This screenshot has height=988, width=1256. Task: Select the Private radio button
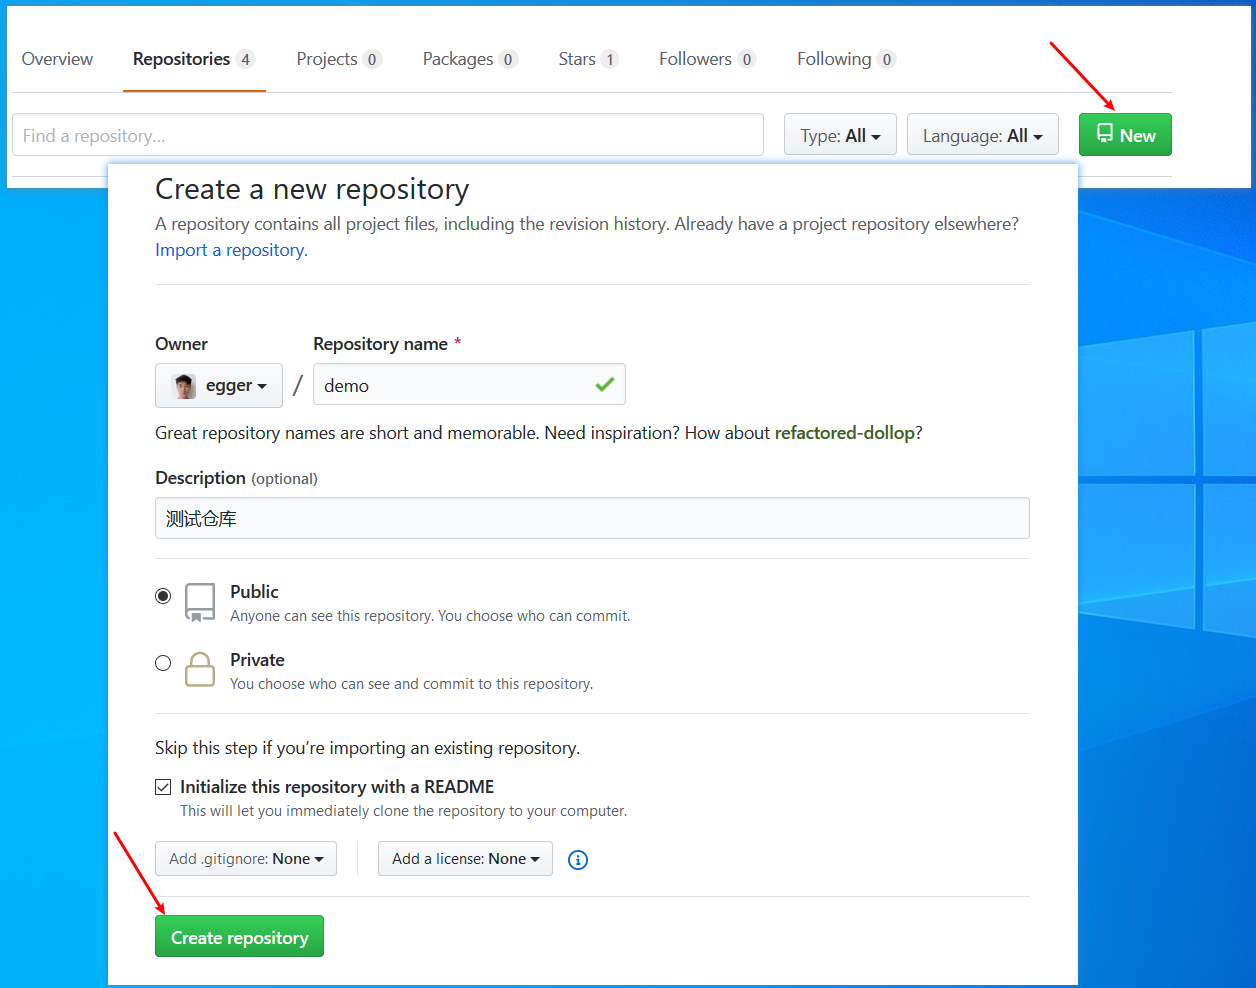pos(163,663)
